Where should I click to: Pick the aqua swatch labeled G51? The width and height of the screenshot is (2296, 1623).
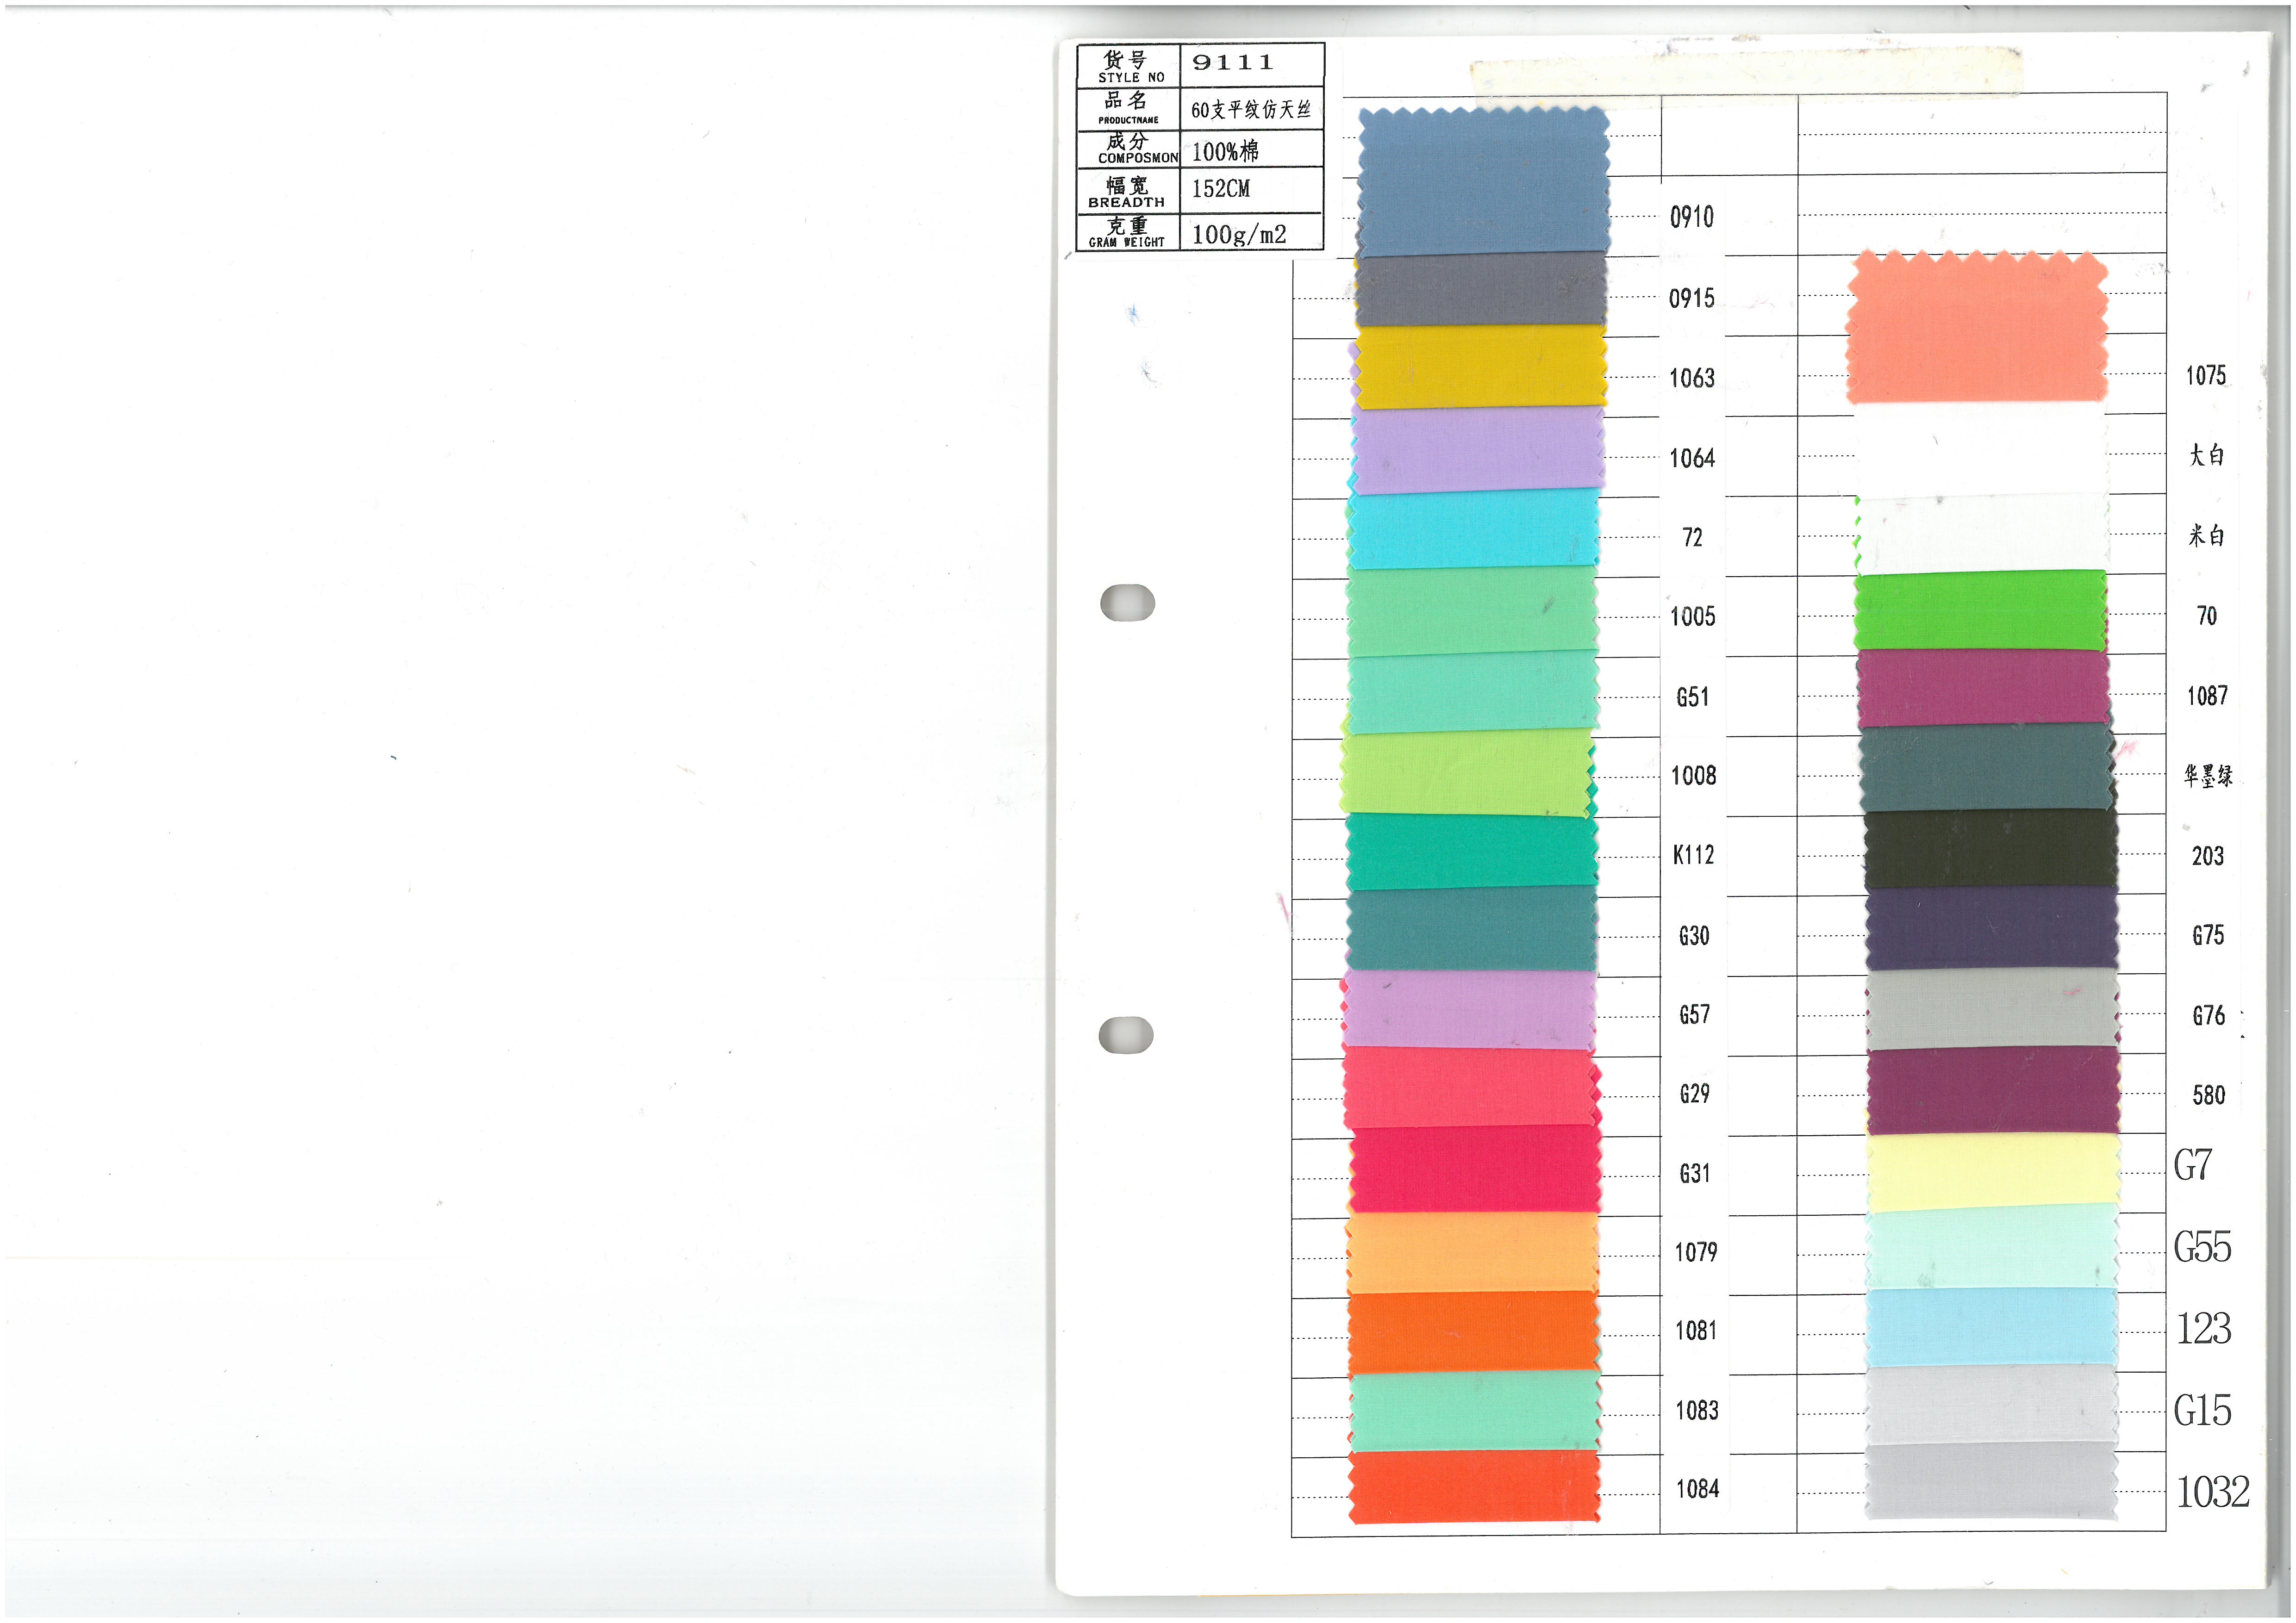click(1473, 693)
